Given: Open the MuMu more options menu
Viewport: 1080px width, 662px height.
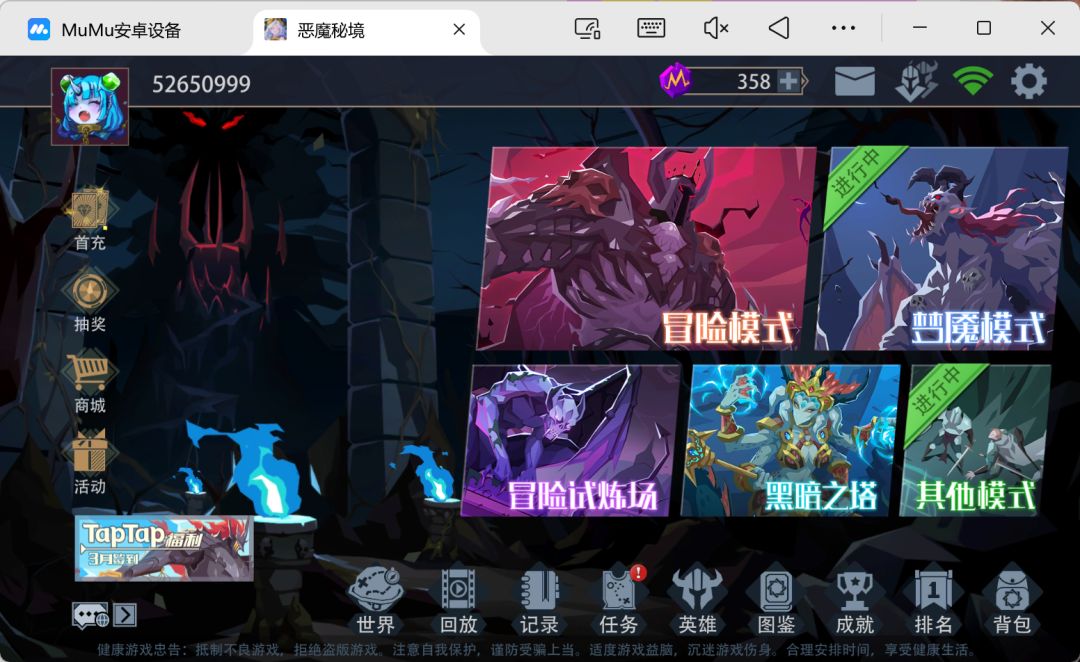Looking at the screenshot, I should [x=843, y=28].
